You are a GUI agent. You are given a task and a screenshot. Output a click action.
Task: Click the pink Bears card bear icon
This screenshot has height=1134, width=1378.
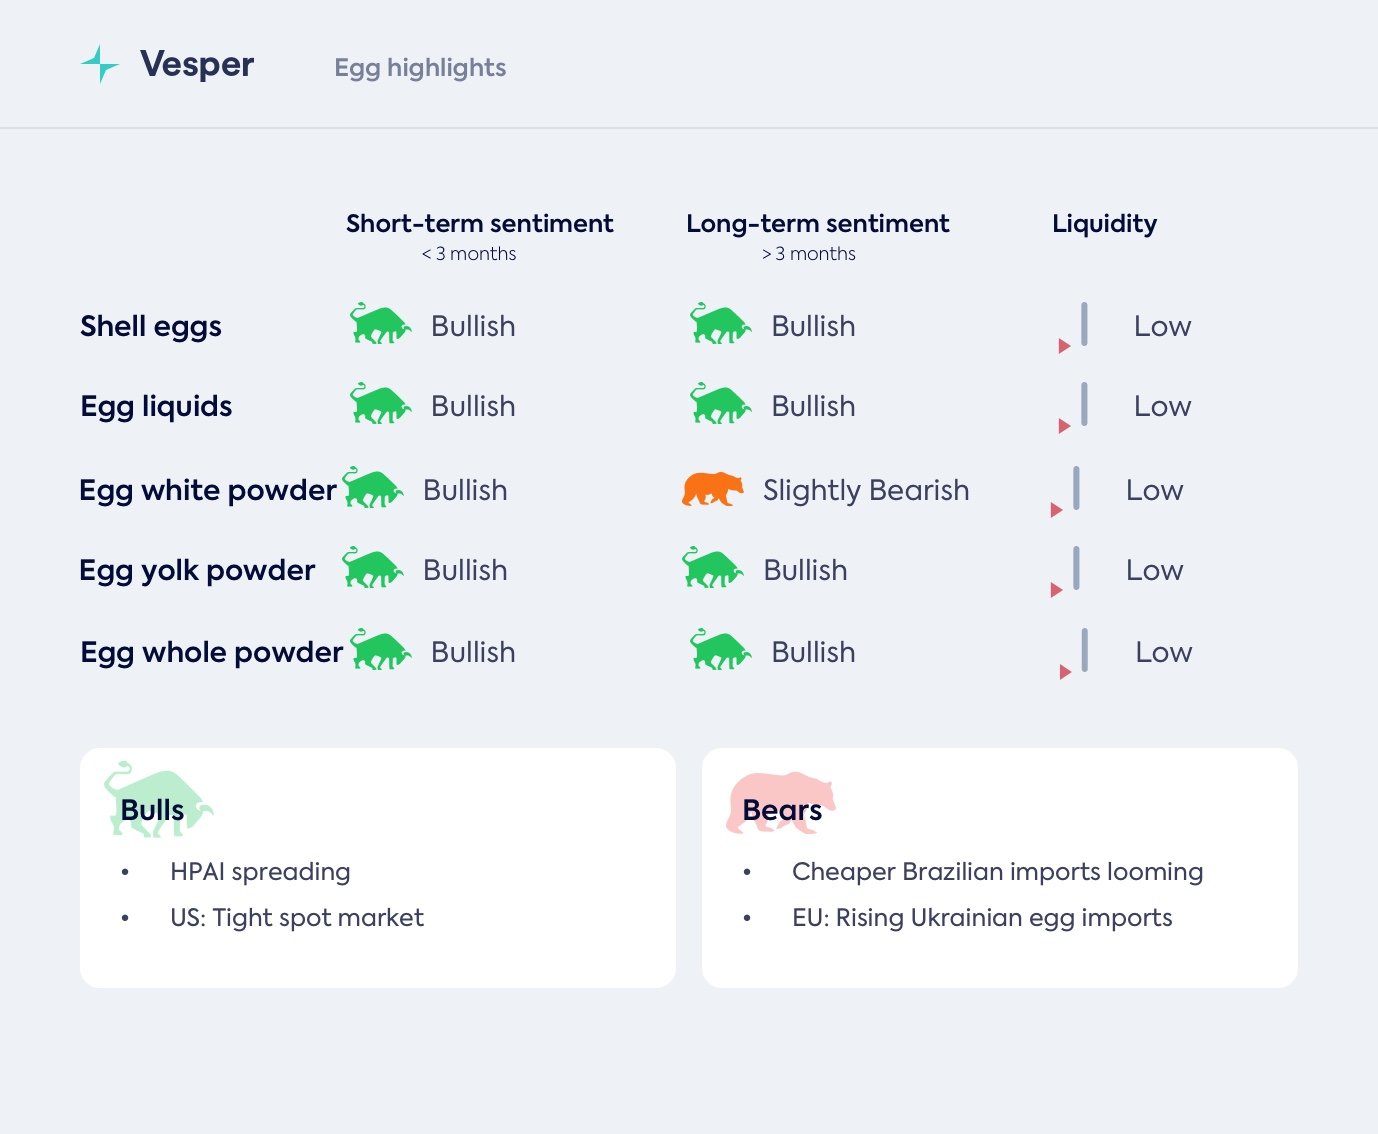(x=780, y=801)
